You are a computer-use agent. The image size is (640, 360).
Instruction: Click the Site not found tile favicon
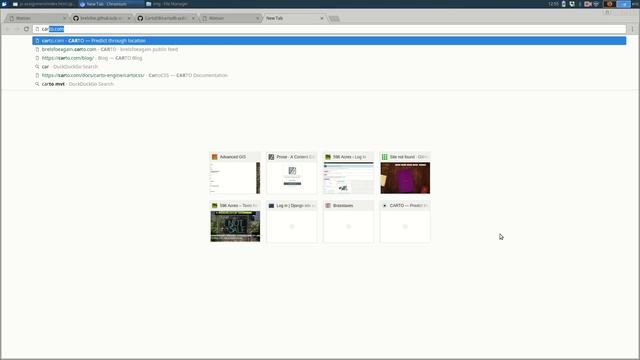[x=384, y=157]
